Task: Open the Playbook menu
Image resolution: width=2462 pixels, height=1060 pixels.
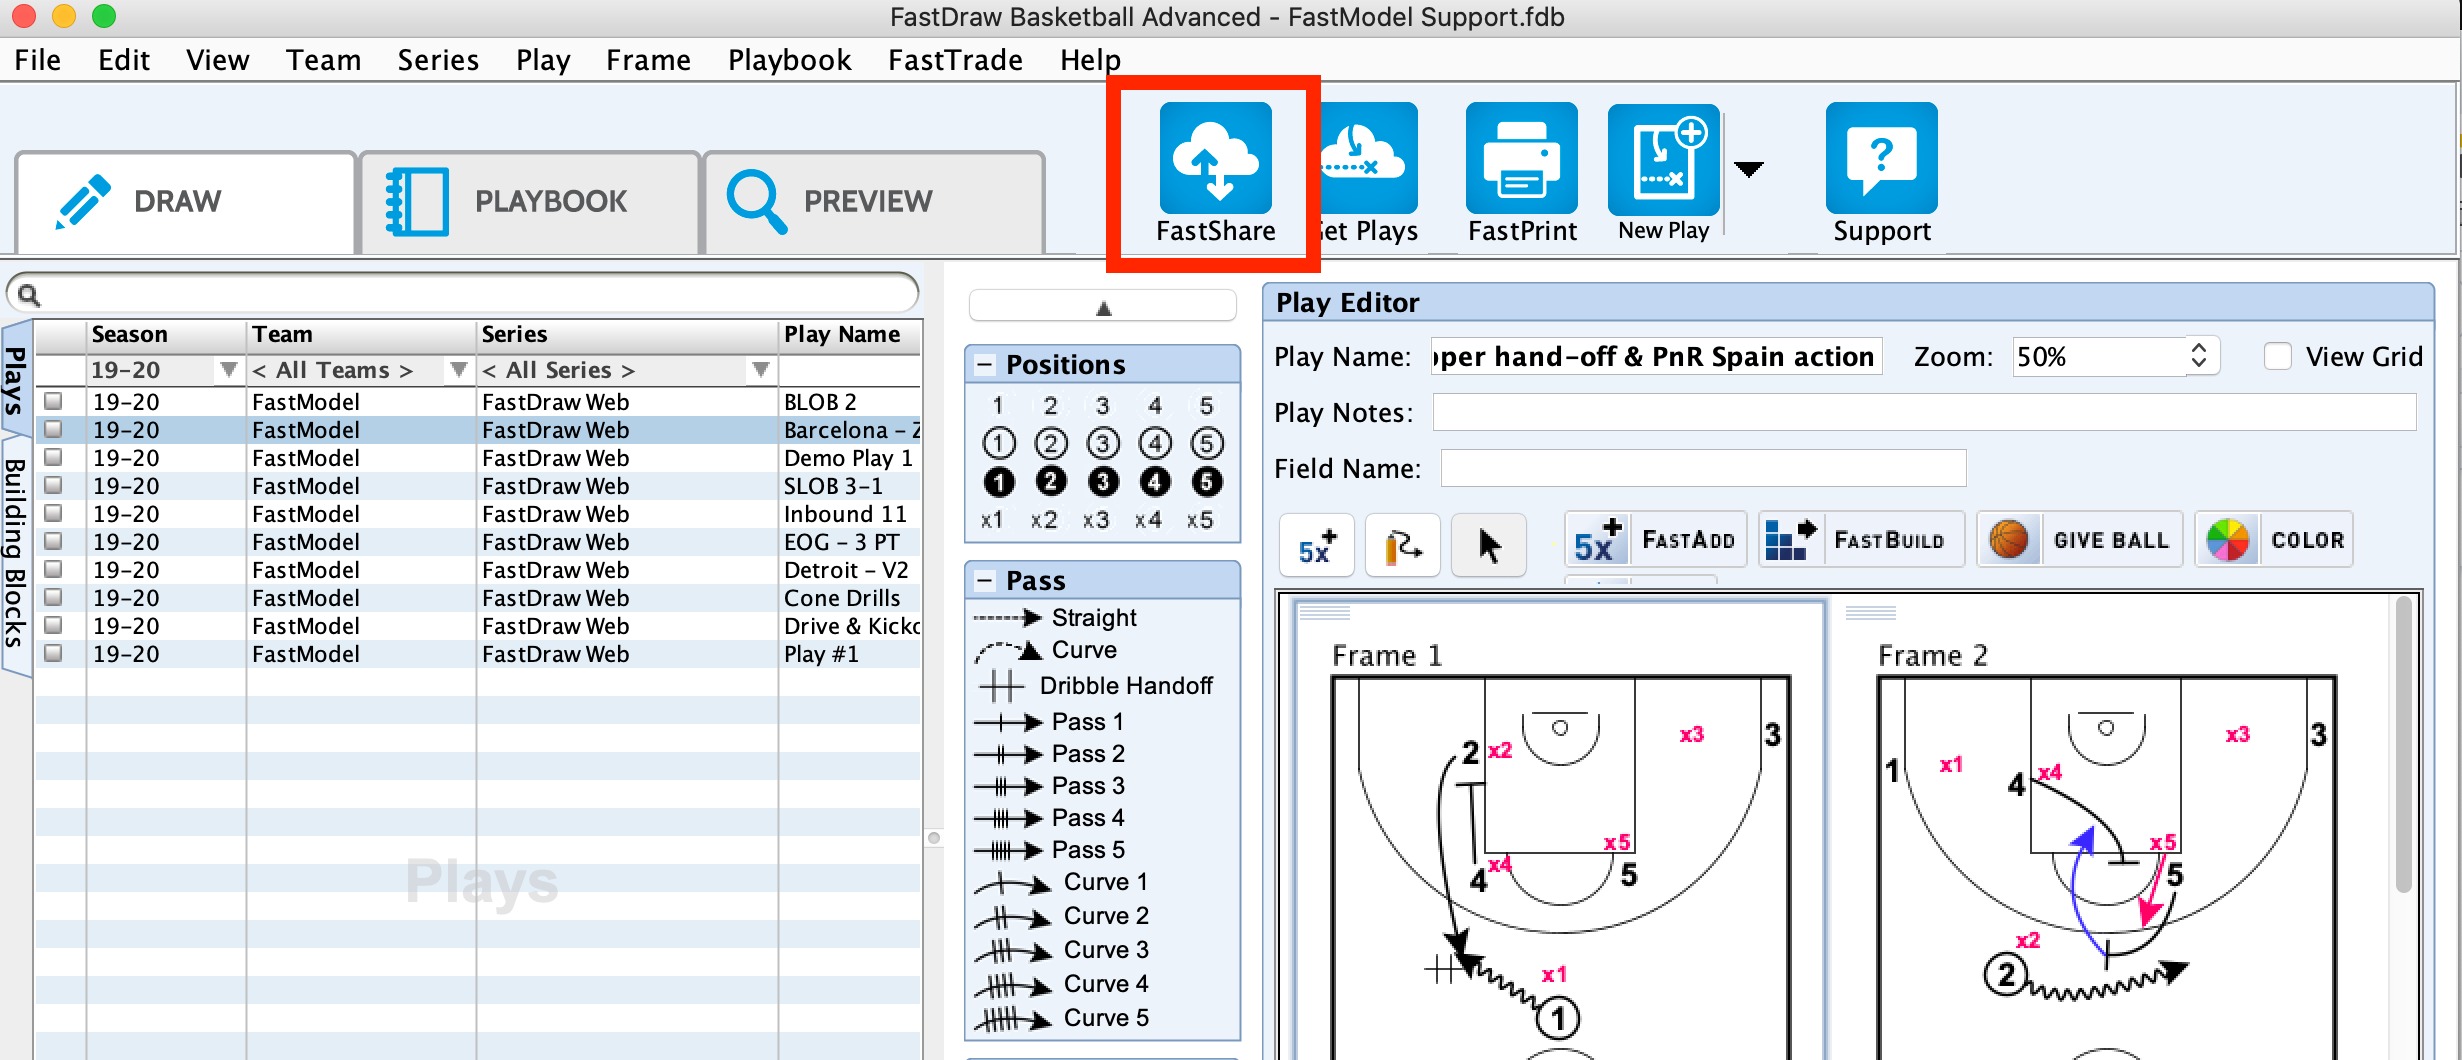Action: (x=789, y=60)
